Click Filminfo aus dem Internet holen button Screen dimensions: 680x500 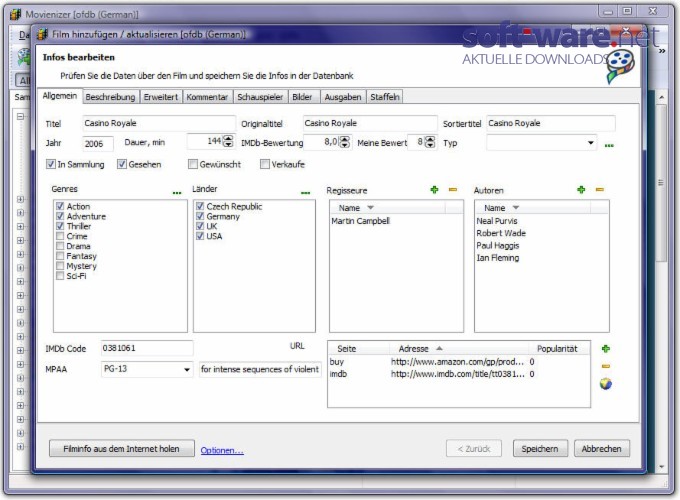point(121,448)
